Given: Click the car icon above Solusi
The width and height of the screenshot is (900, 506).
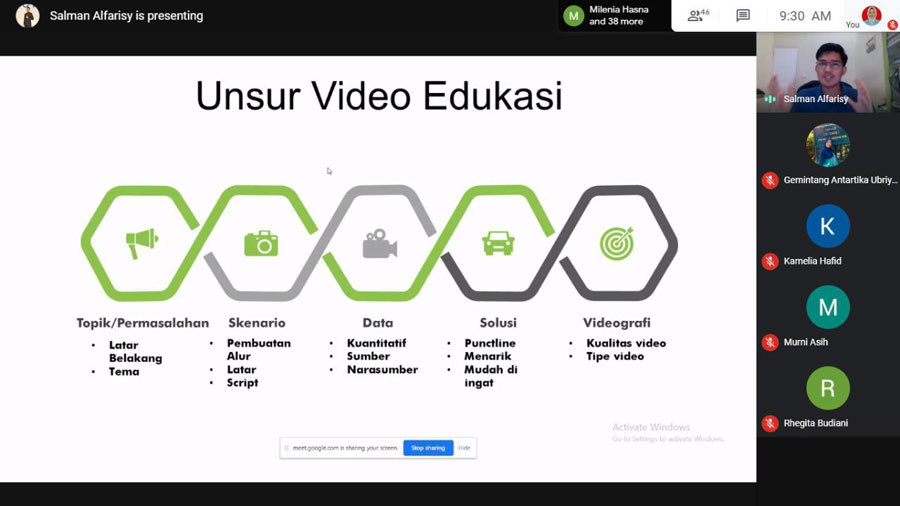Looking at the screenshot, I should [x=498, y=243].
